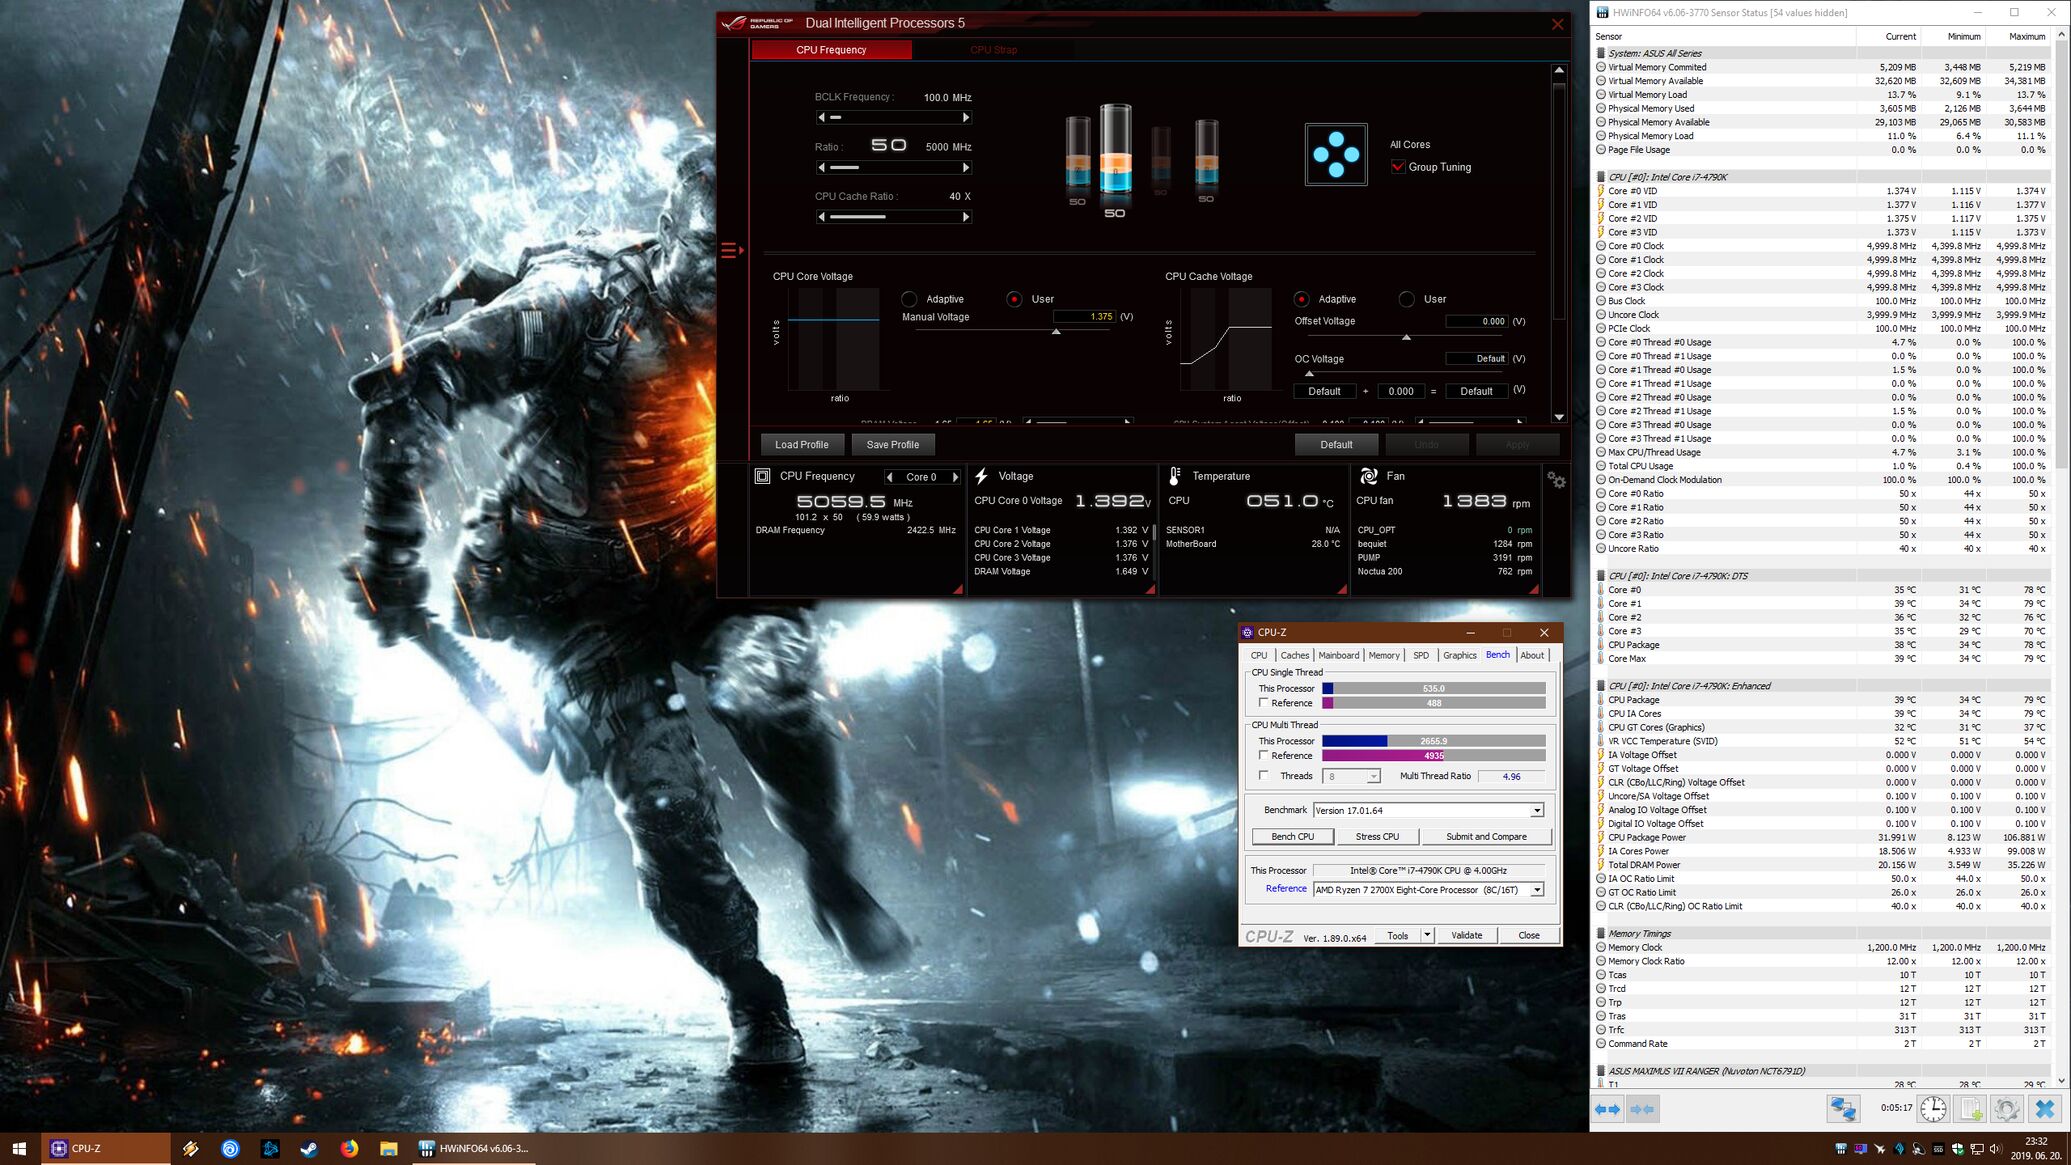
Task: Open the Graphics tab in CPU-Z
Action: click(1460, 655)
